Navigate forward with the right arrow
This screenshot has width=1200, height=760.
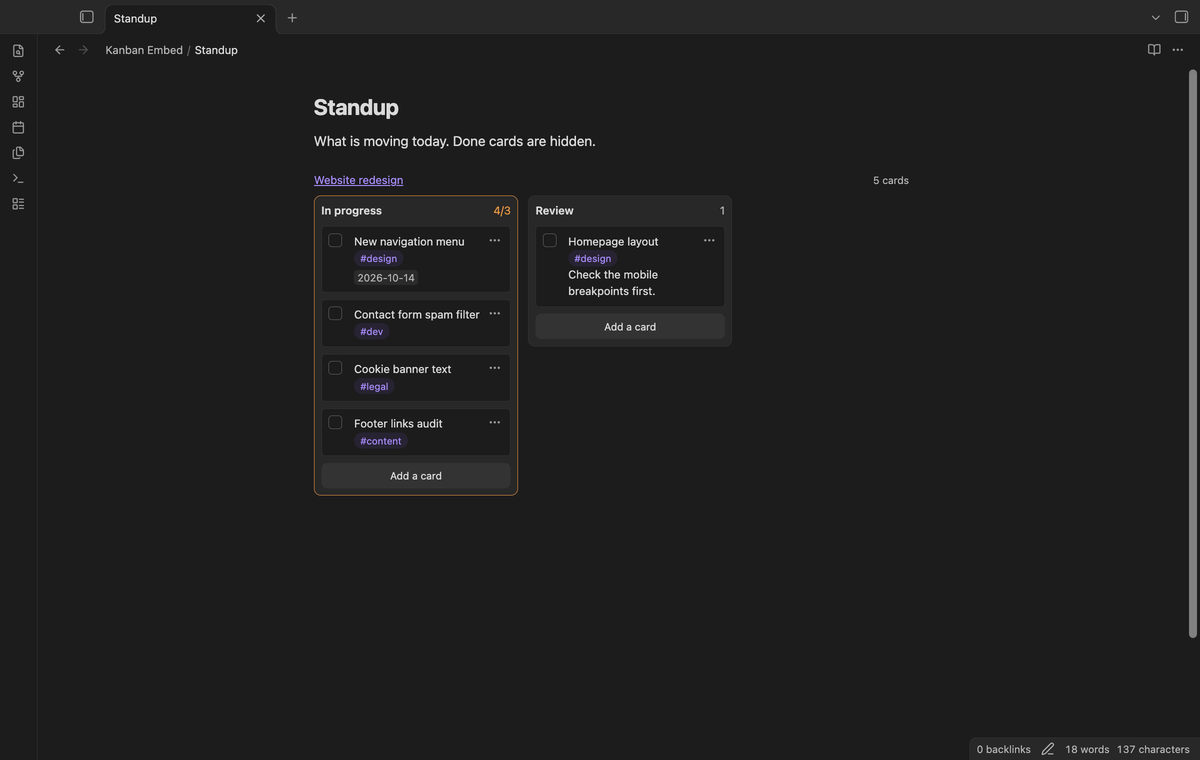(x=83, y=50)
